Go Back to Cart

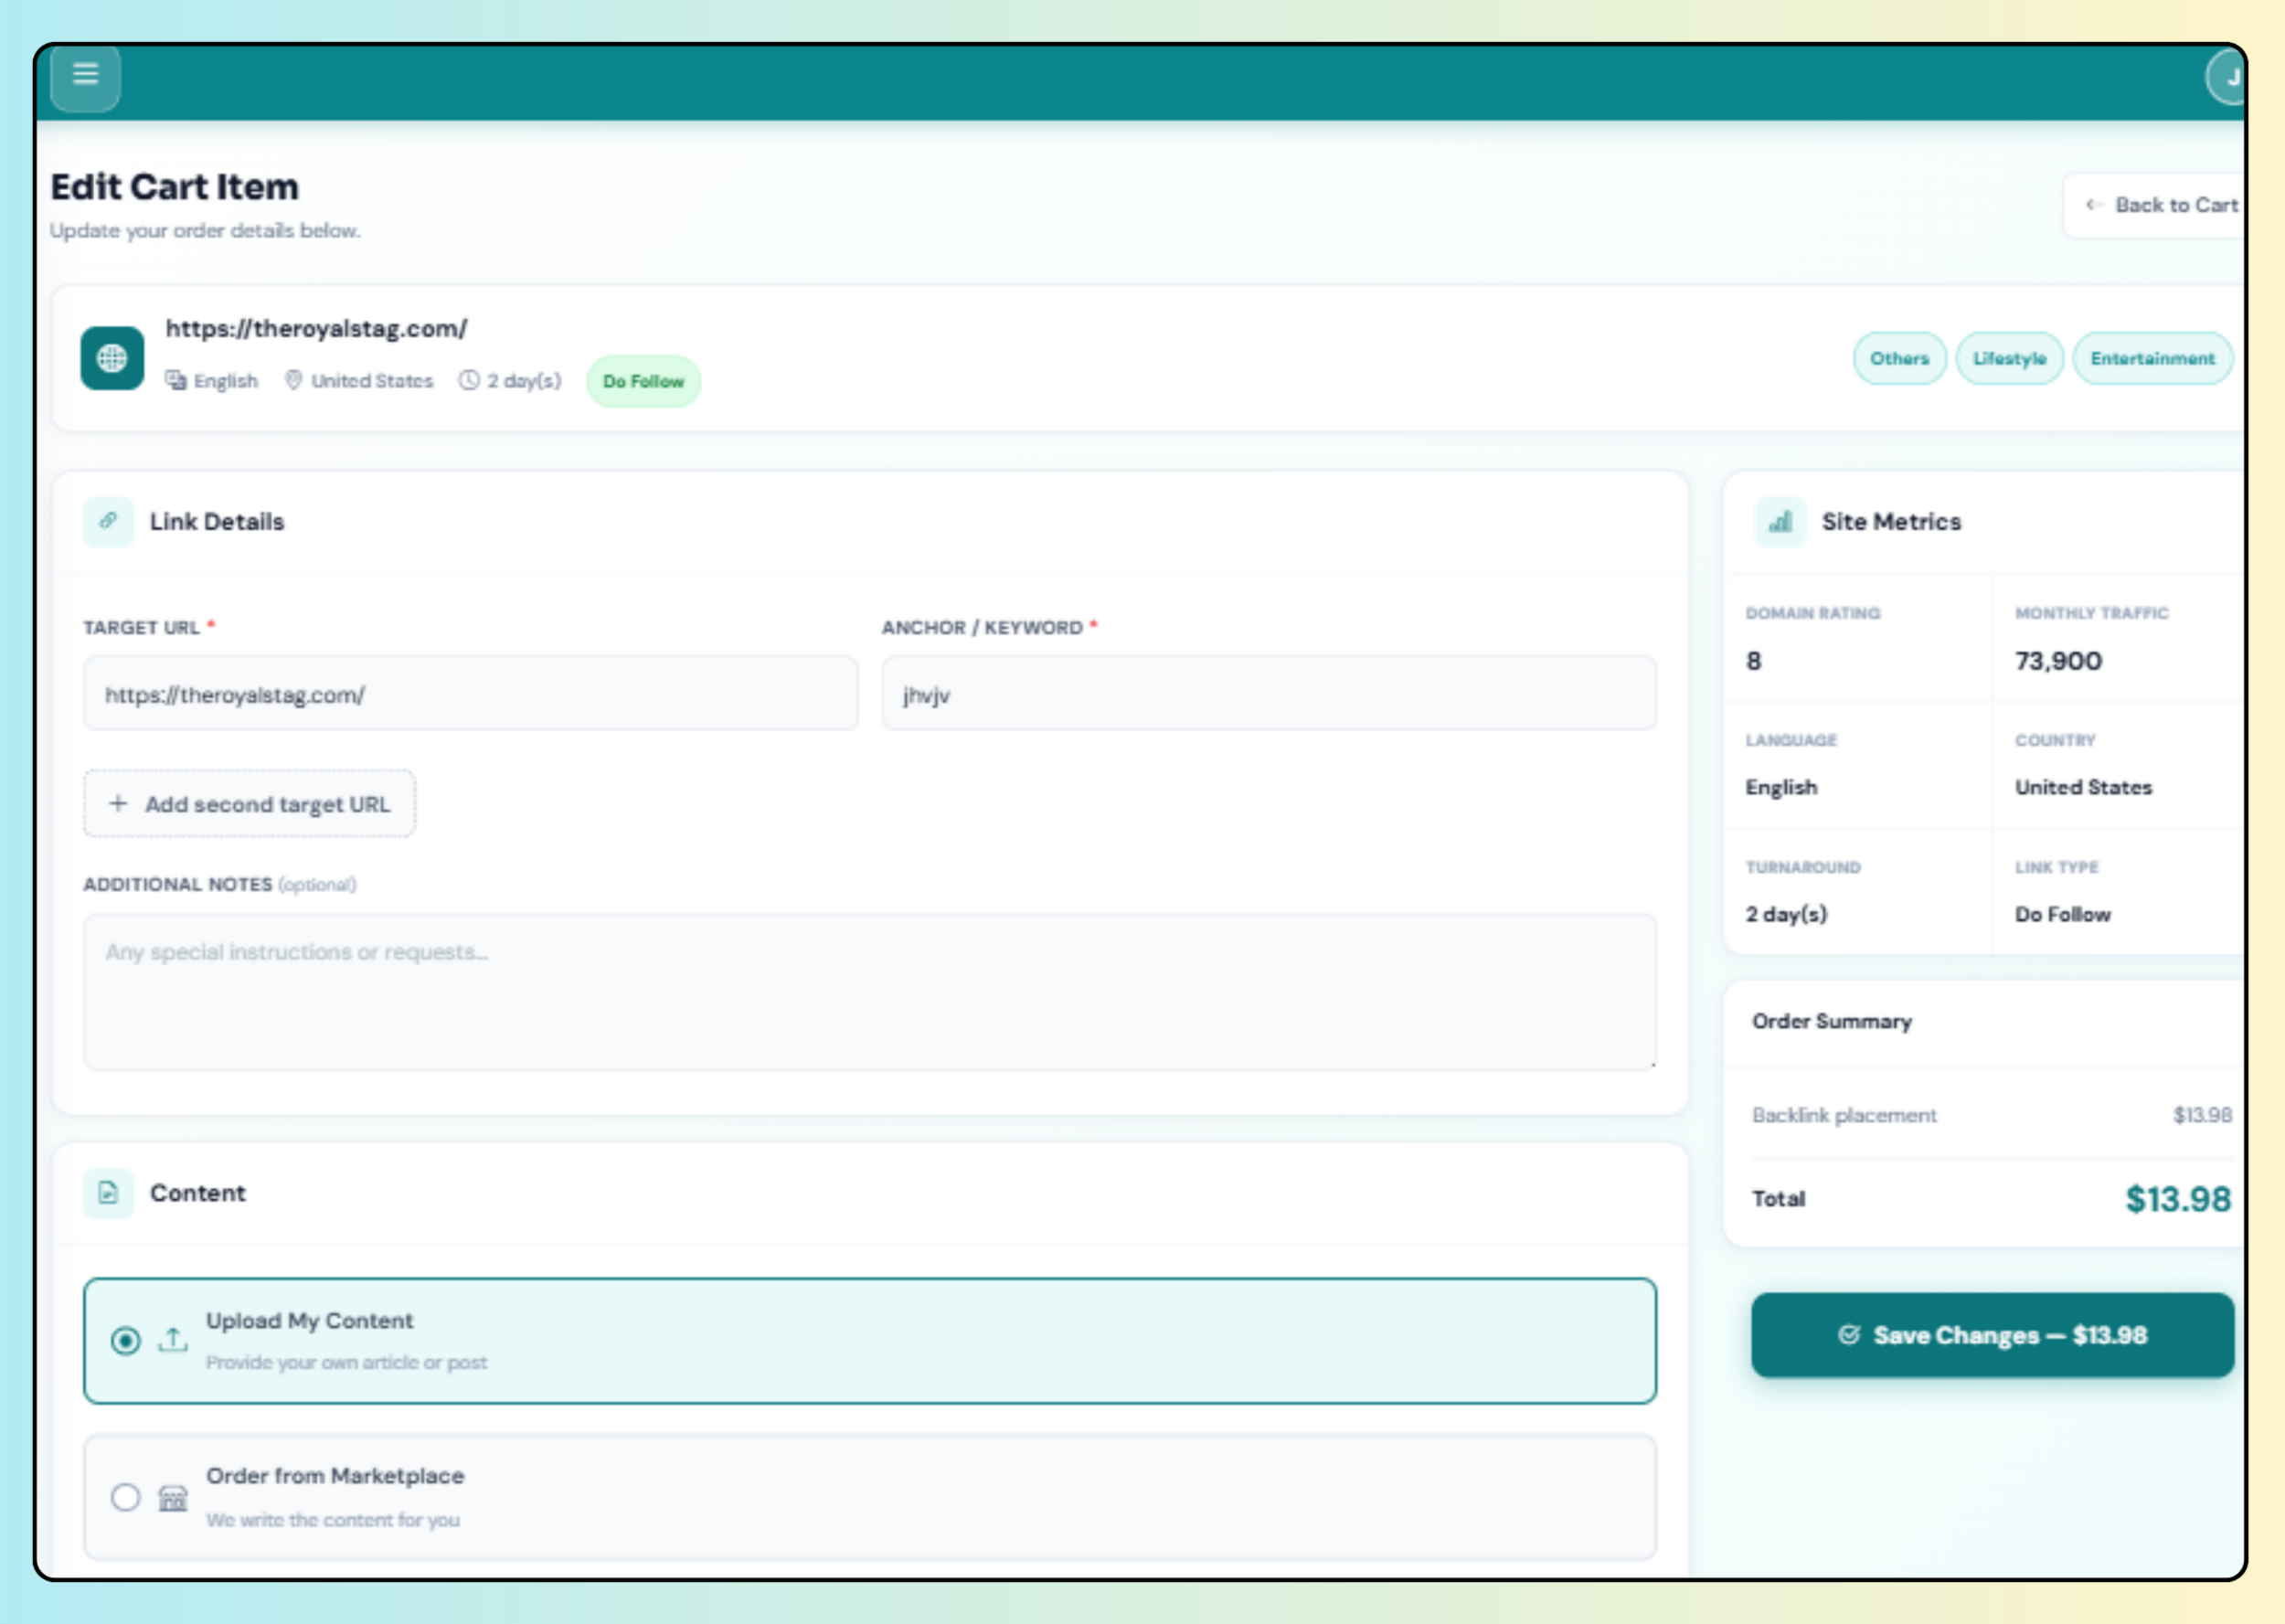[x=2155, y=205]
